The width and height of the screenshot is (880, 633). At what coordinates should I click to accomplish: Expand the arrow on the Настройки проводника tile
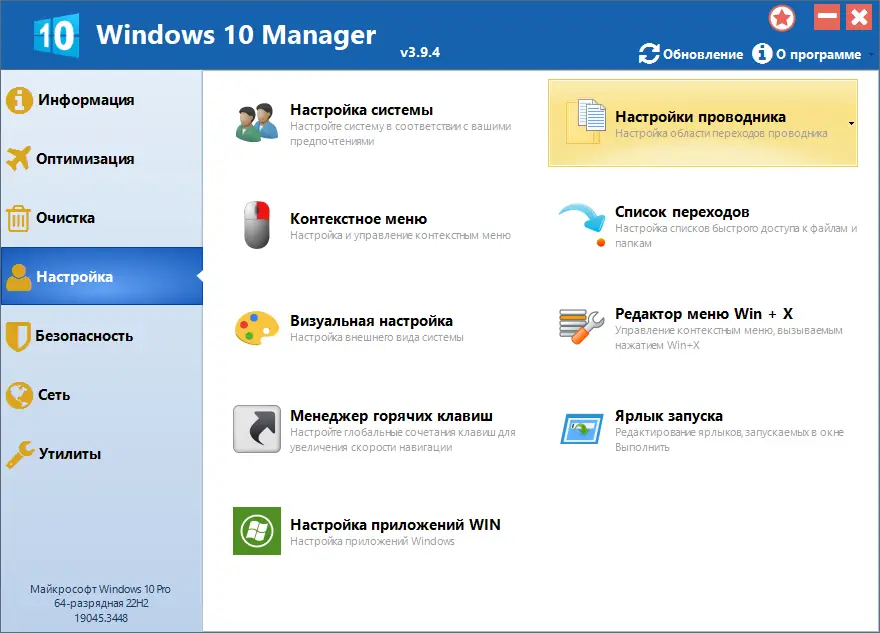[851, 125]
